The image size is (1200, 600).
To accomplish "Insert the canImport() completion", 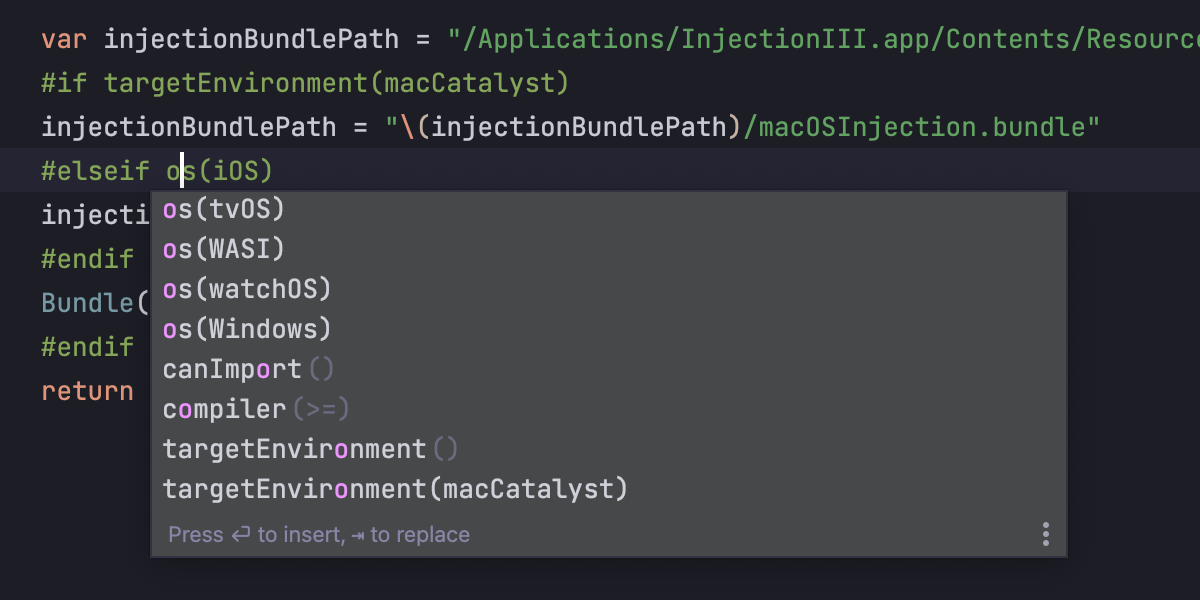I will (608, 369).
